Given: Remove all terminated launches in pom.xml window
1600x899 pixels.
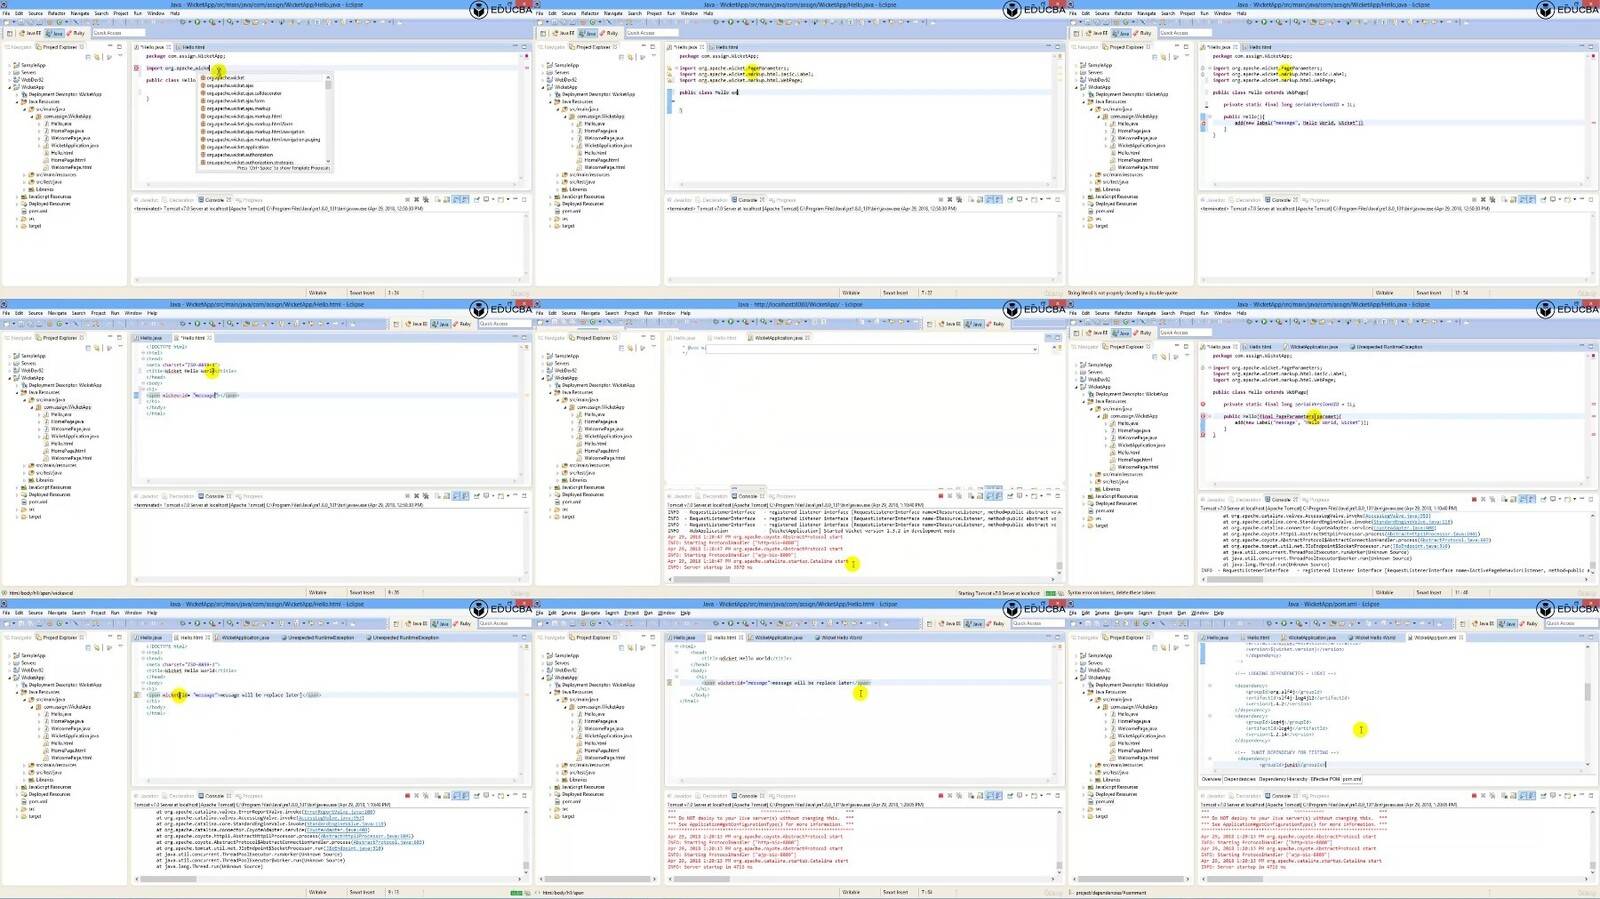Looking at the screenshot, I should point(1491,796).
